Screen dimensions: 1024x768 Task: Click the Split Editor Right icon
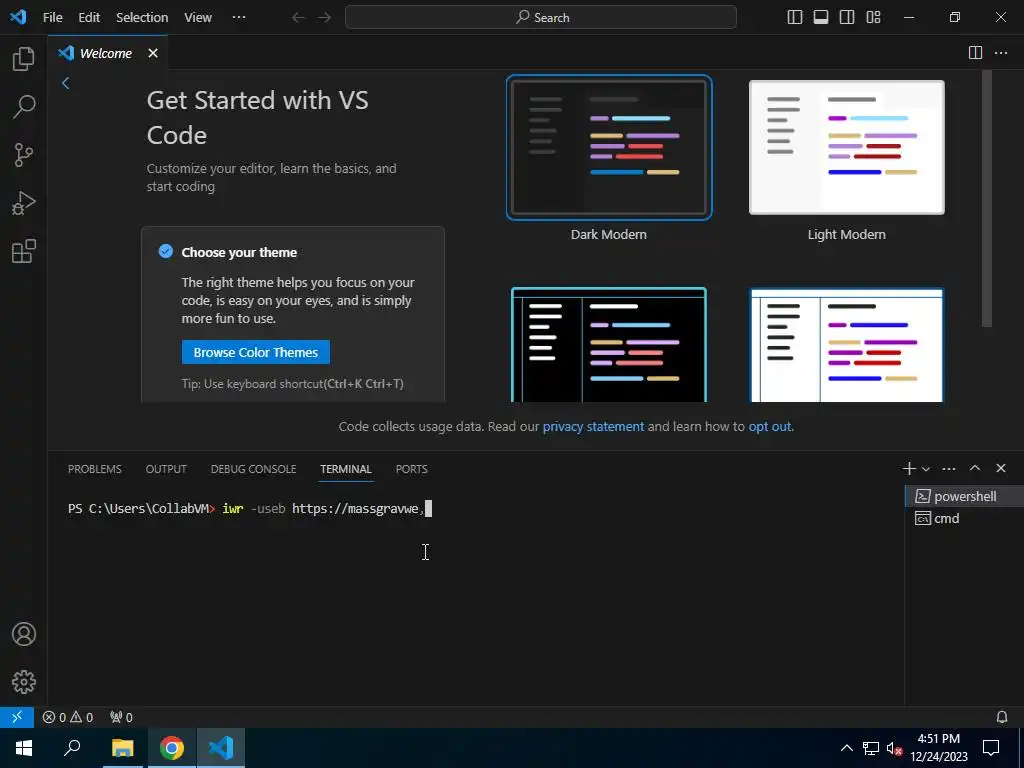975,53
